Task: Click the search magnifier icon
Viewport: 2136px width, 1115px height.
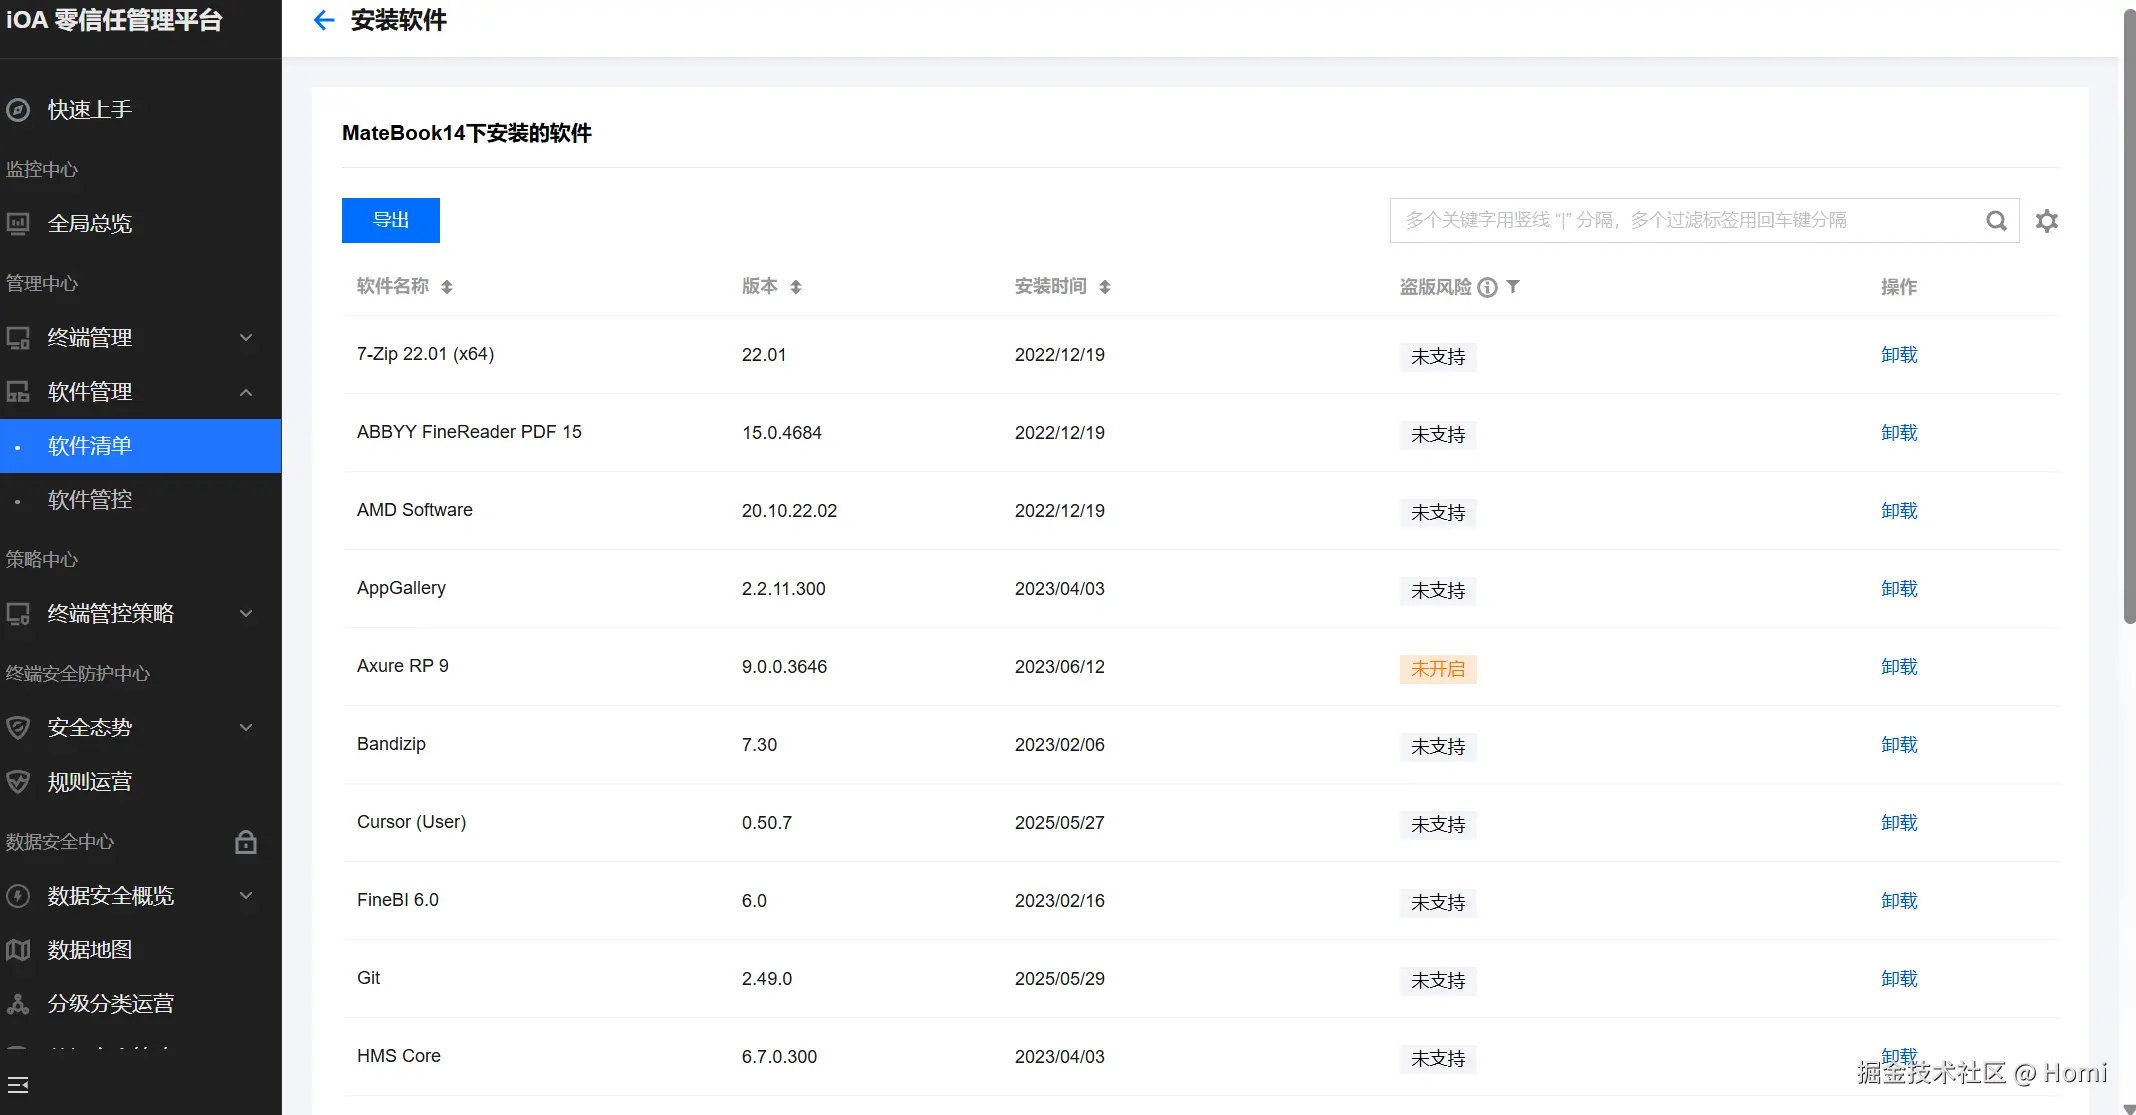Action: 1996,221
